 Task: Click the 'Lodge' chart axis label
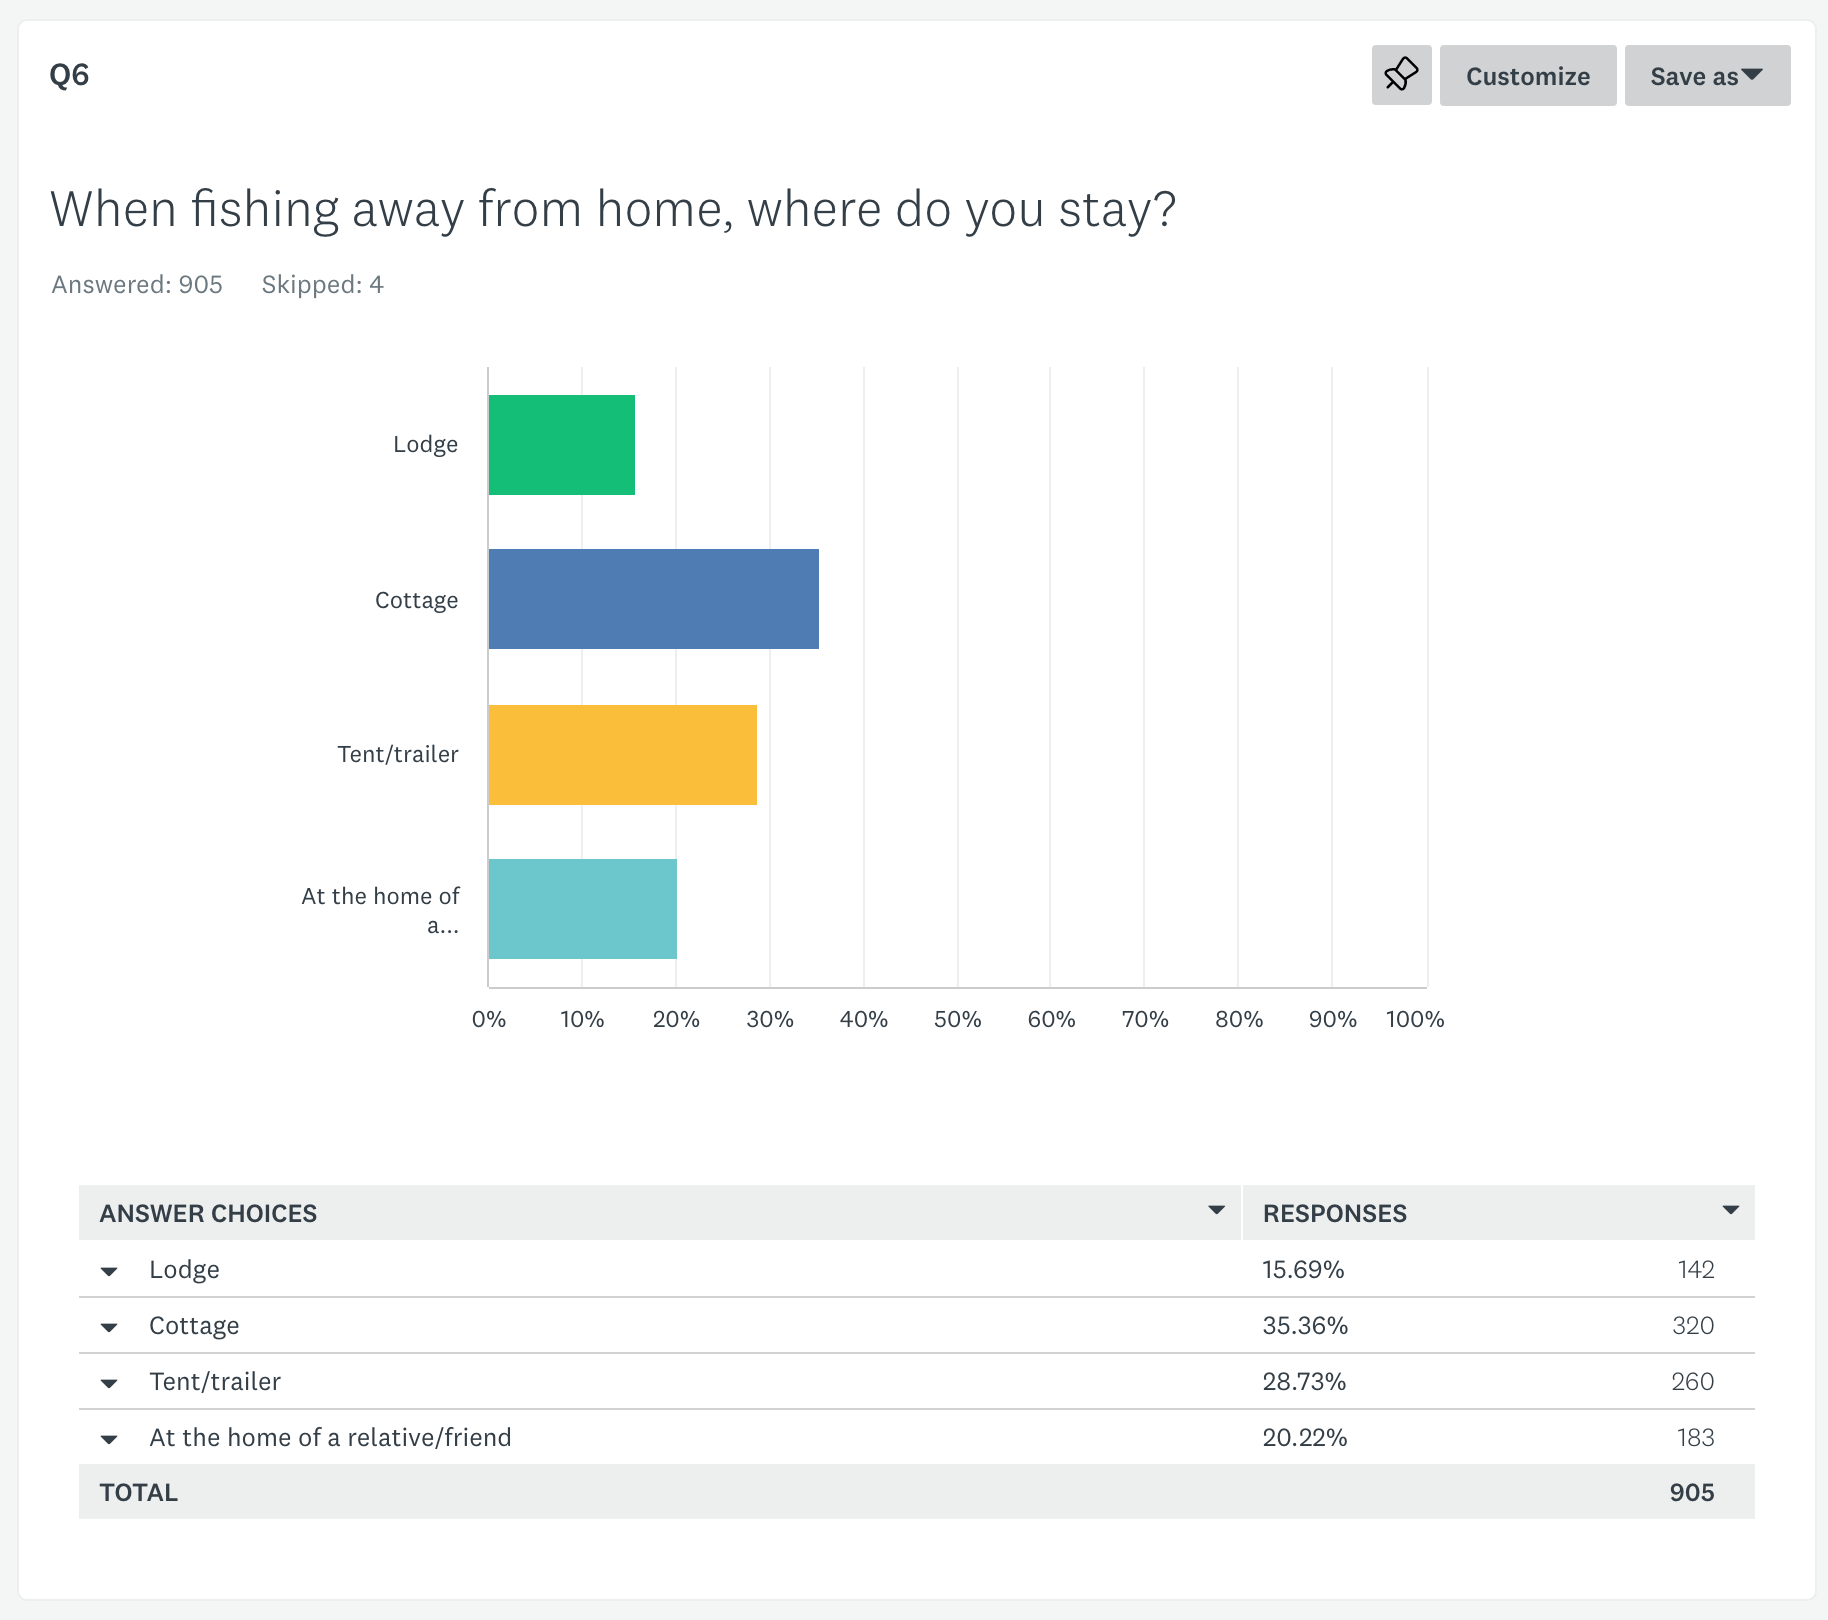click(x=425, y=444)
